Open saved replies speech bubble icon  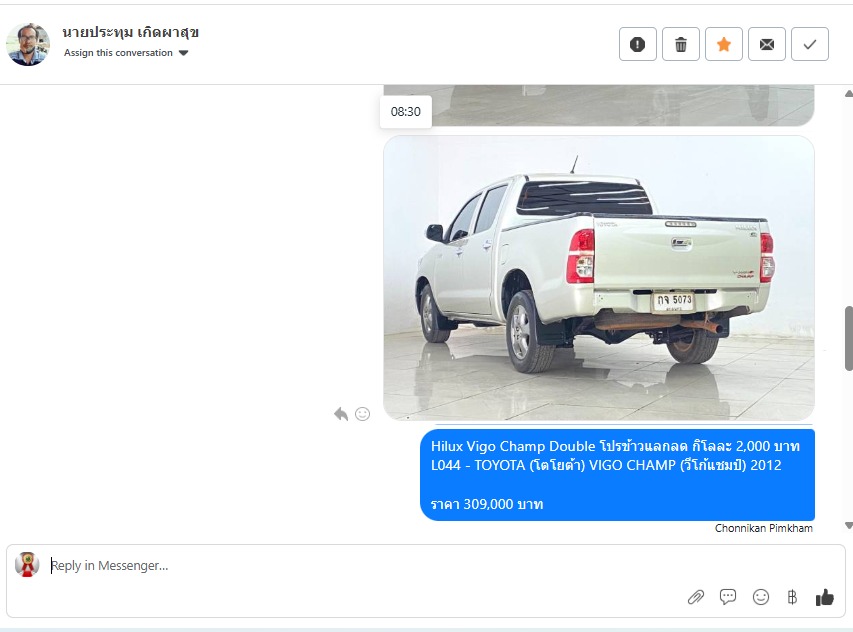pos(728,597)
